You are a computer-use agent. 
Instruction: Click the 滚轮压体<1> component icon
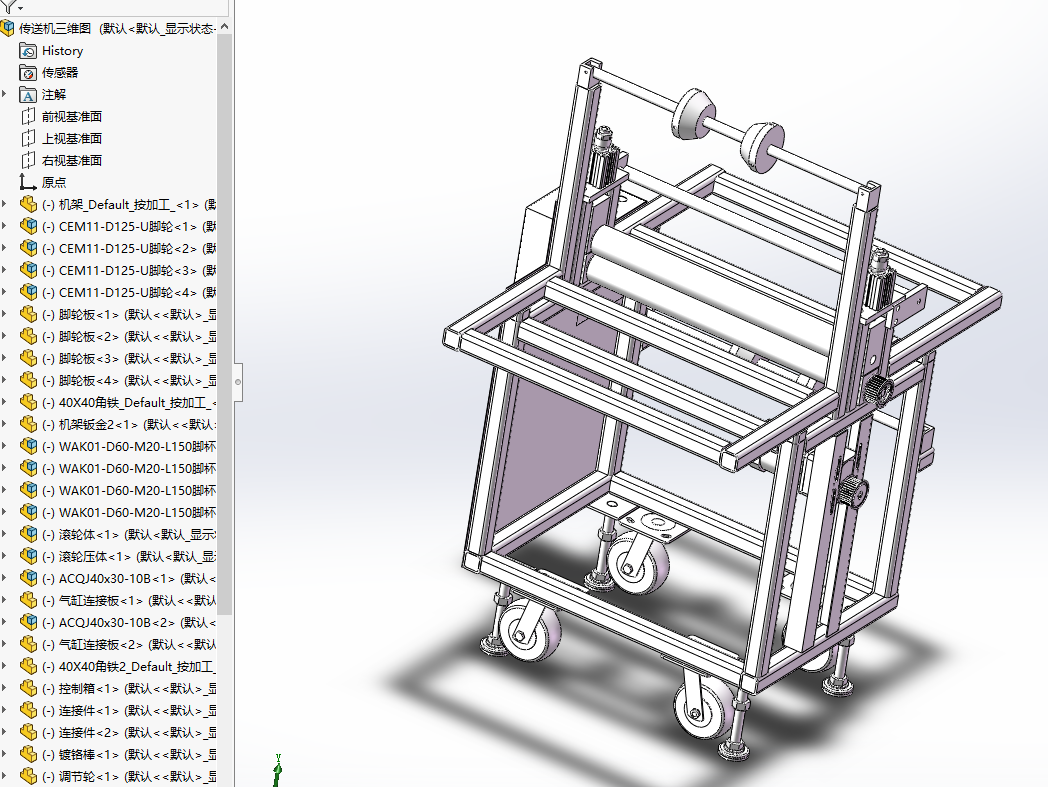tap(28, 556)
